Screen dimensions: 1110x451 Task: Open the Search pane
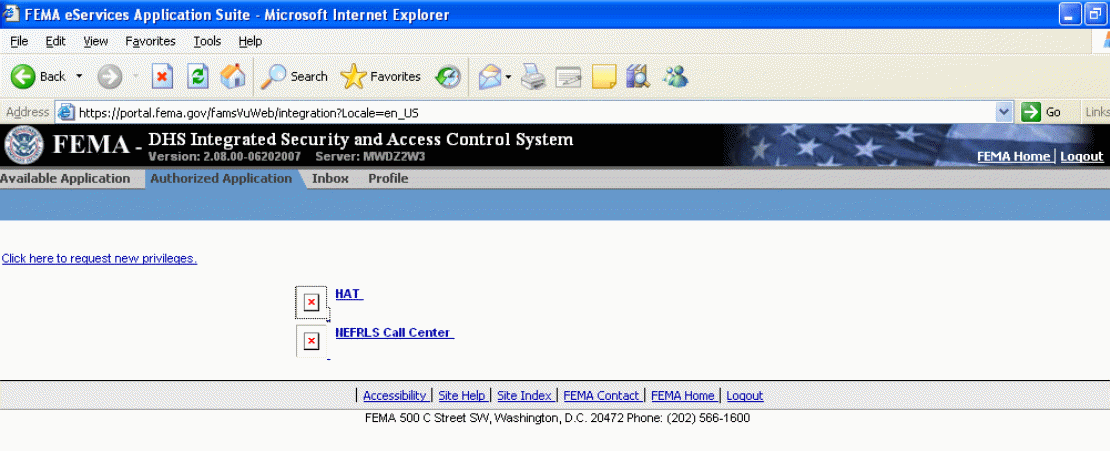(x=294, y=76)
